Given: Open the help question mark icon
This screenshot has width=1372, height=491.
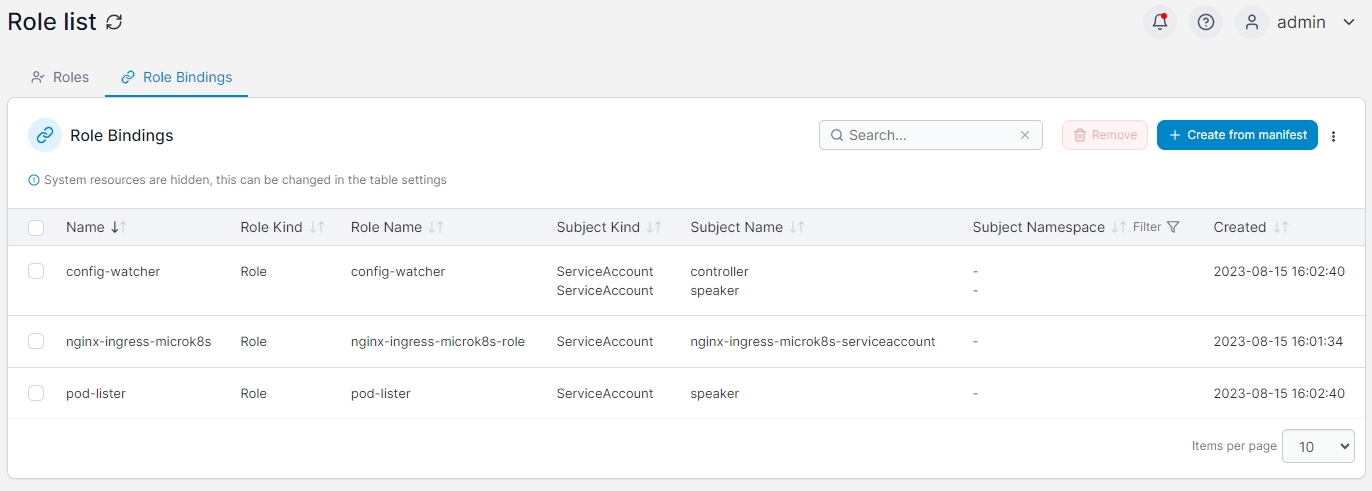Looking at the screenshot, I should click(1206, 22).
